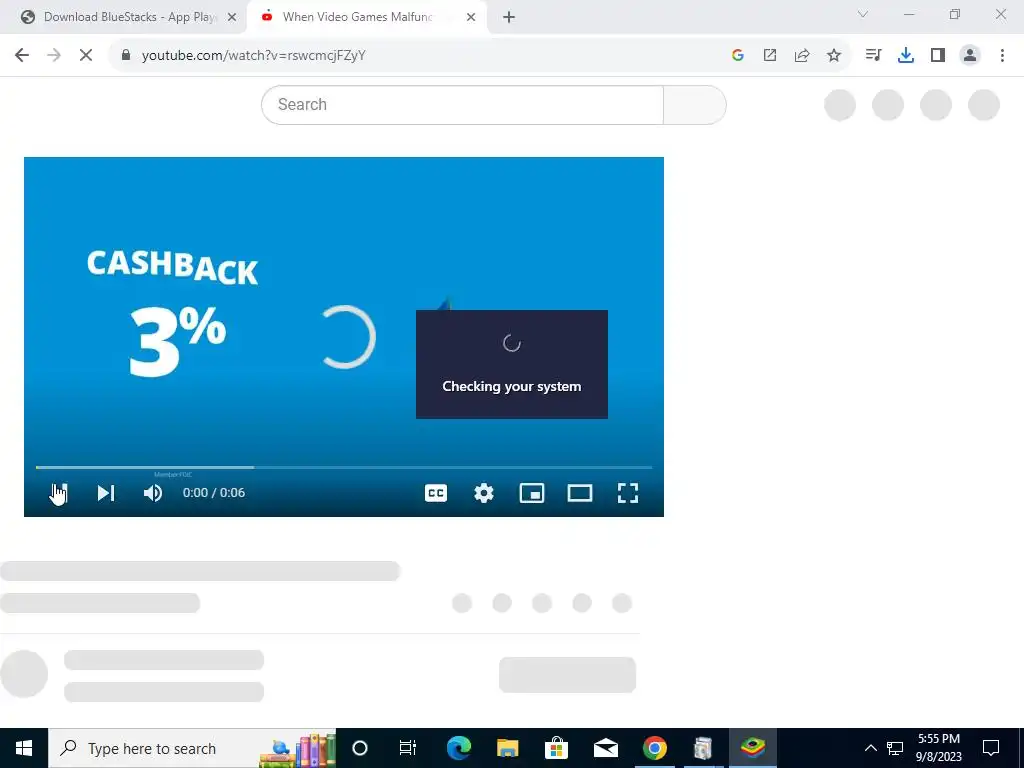Open the Chrome profile avatar
The width and height of the screenshot is (1024, 768).
(x=970, y=56)
